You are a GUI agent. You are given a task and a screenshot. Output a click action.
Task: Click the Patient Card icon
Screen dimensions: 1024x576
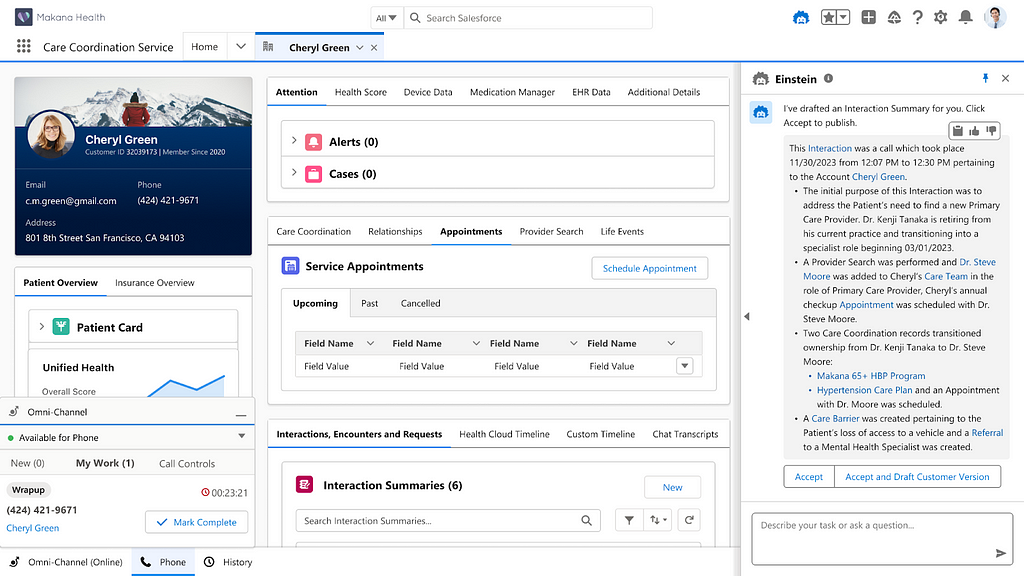tap(61, 327)
